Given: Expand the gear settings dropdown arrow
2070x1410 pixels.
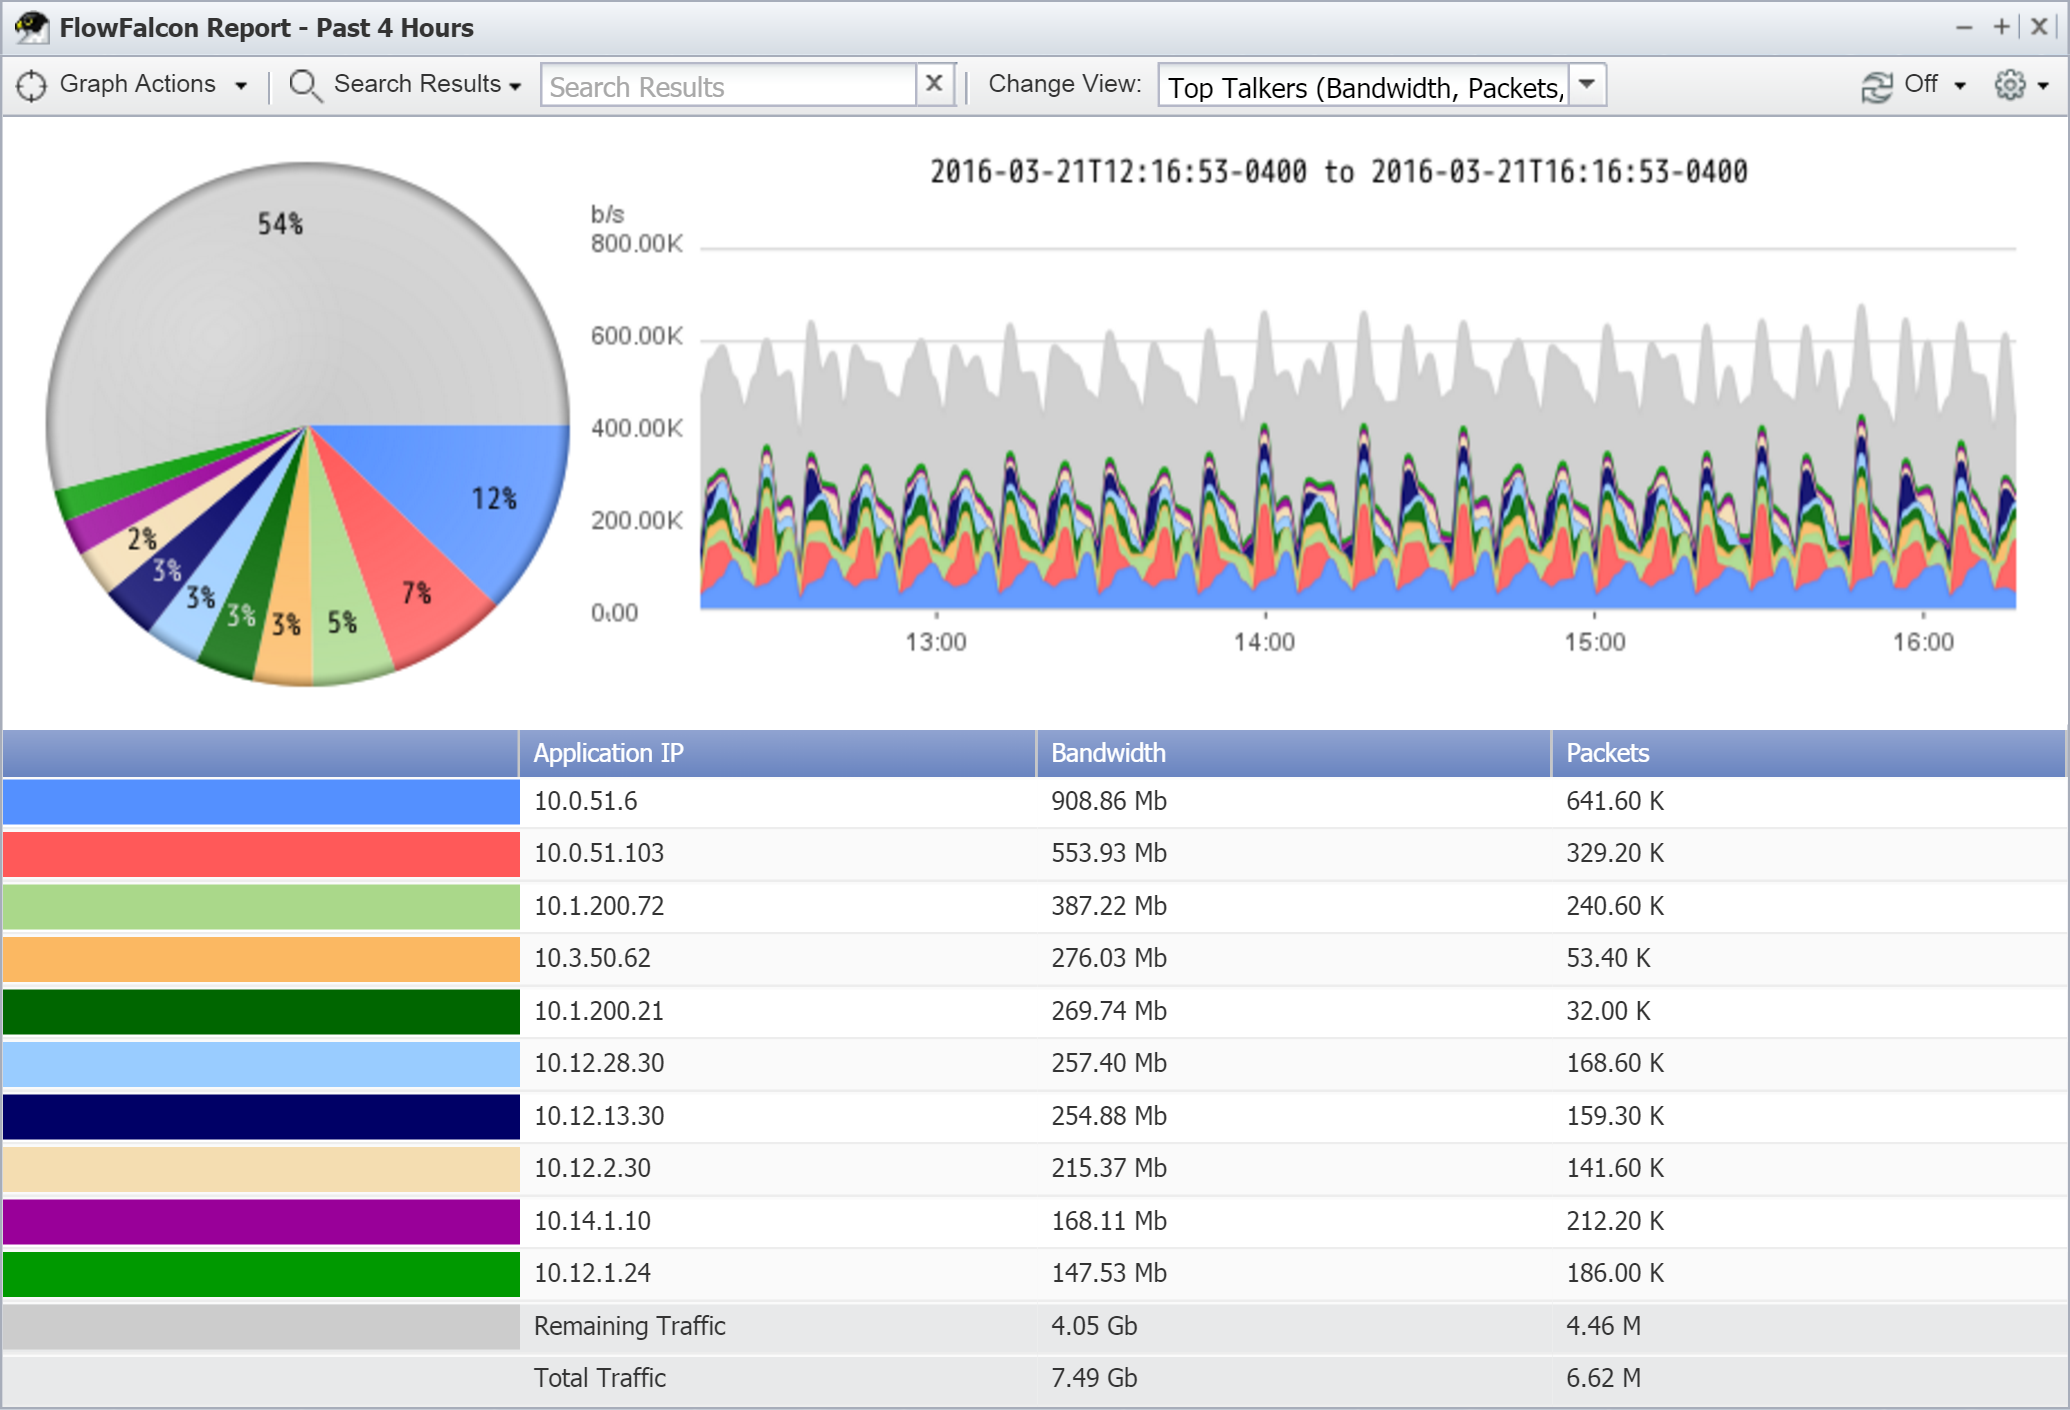Looking at the screenshot, I should point(2044,86).
